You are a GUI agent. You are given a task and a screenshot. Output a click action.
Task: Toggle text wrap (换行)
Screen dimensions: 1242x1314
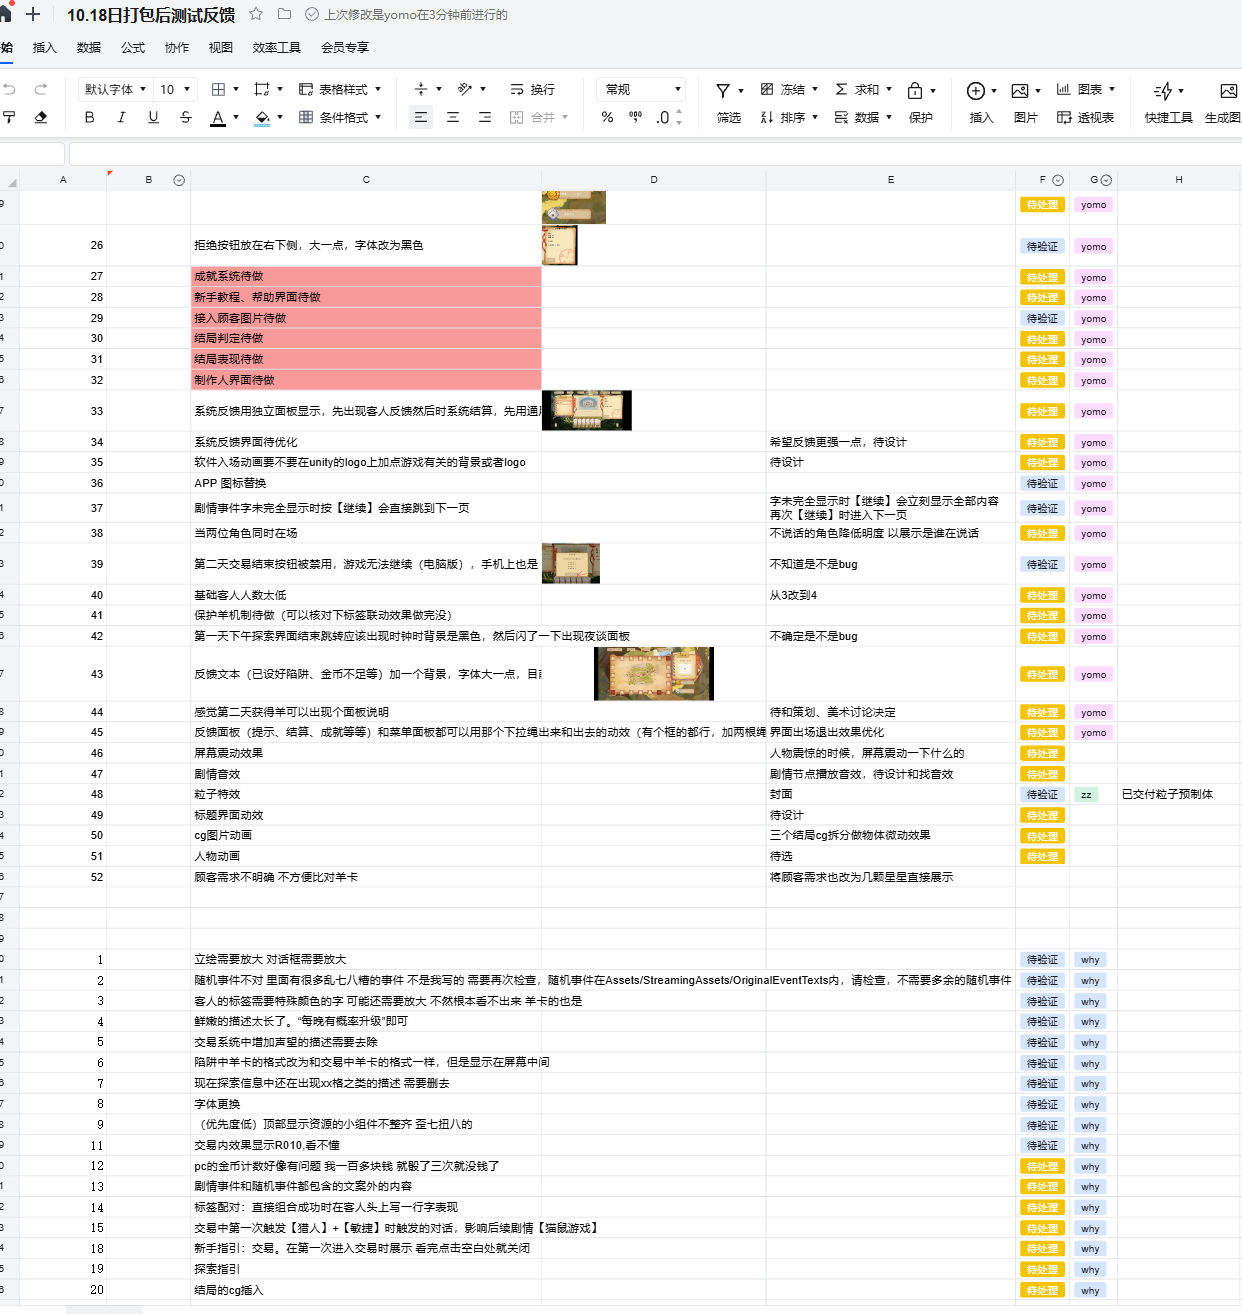532,89
